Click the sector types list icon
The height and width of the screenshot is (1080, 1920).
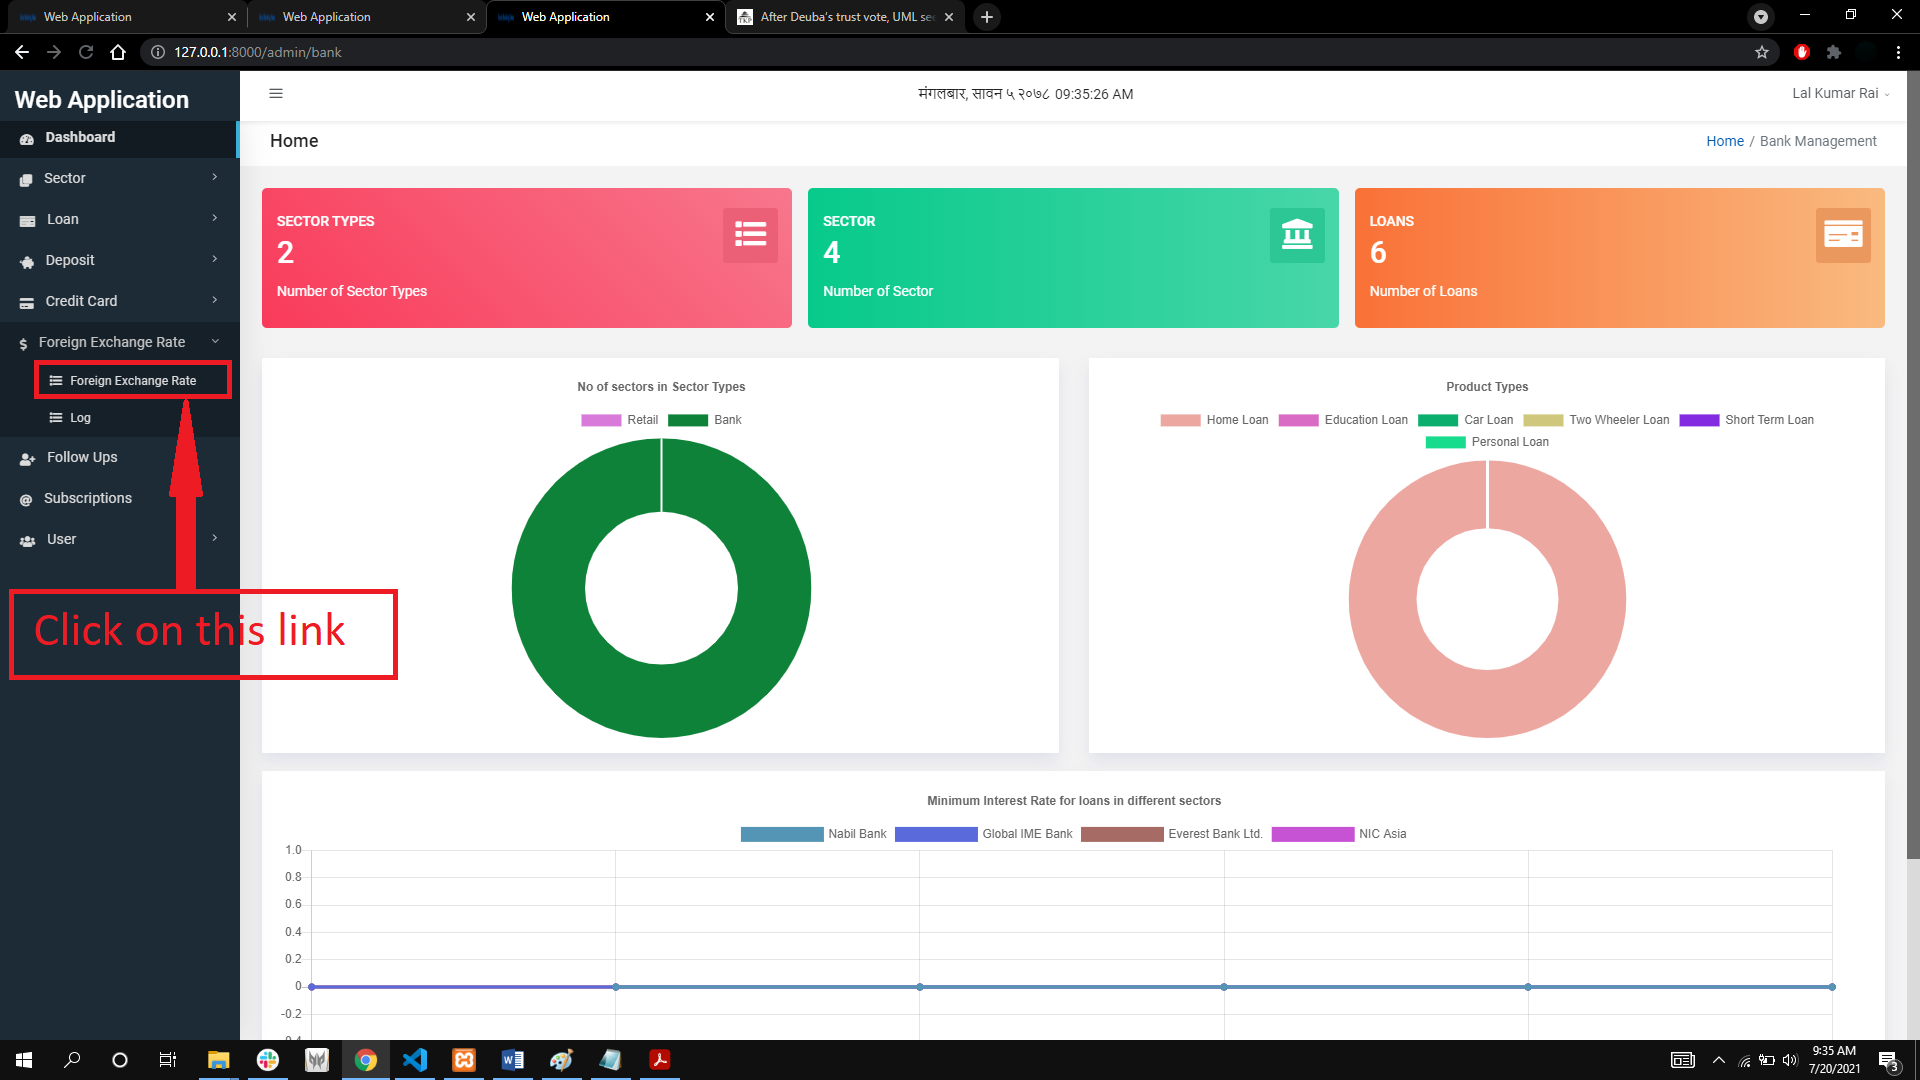pyautogui.click(x=750, y=235)
